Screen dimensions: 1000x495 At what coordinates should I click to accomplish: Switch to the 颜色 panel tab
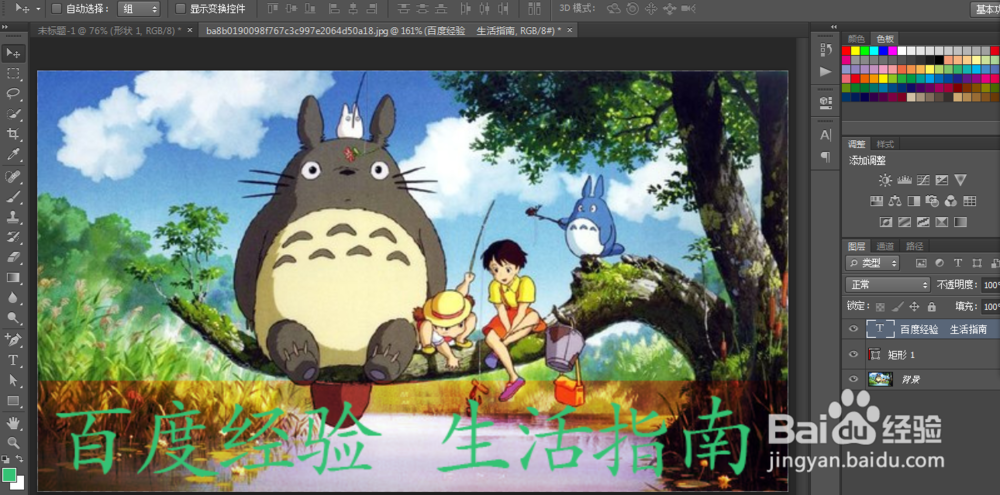coord(857,38)
